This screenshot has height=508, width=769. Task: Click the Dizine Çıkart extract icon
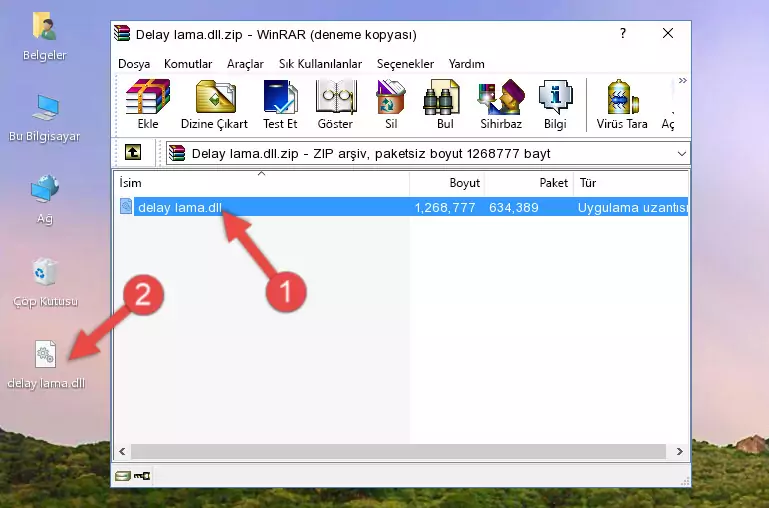(214, 104)
